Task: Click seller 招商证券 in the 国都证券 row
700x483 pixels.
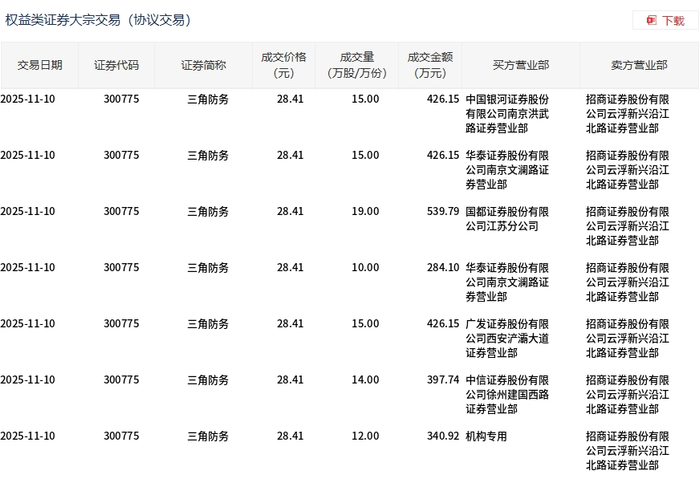Action: (627, 226)
